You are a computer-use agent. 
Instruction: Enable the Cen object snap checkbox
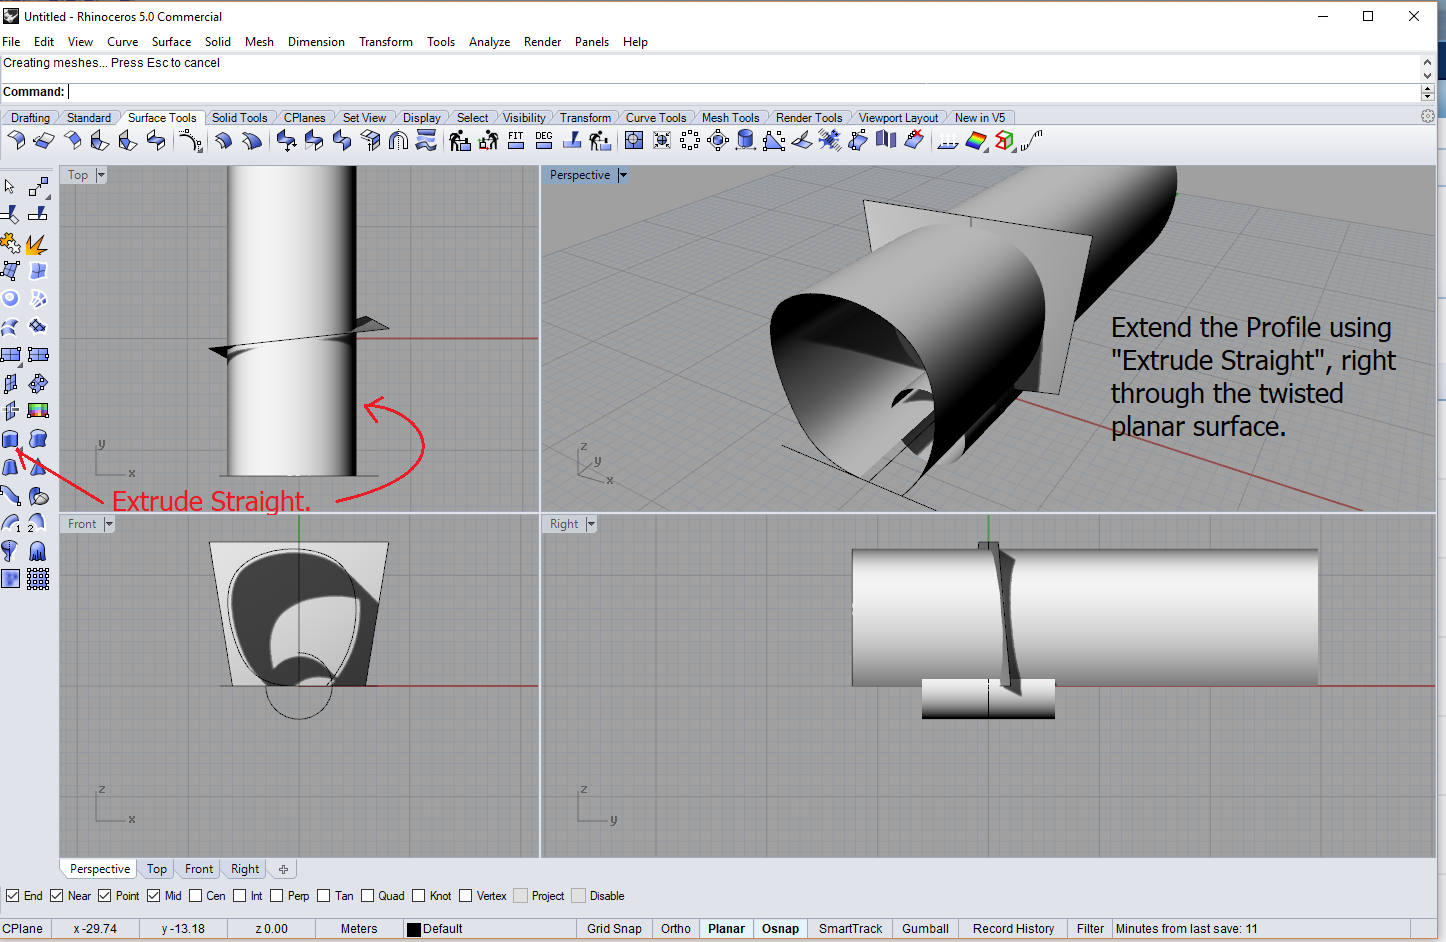pyautogui.click(x=196, y=896)
